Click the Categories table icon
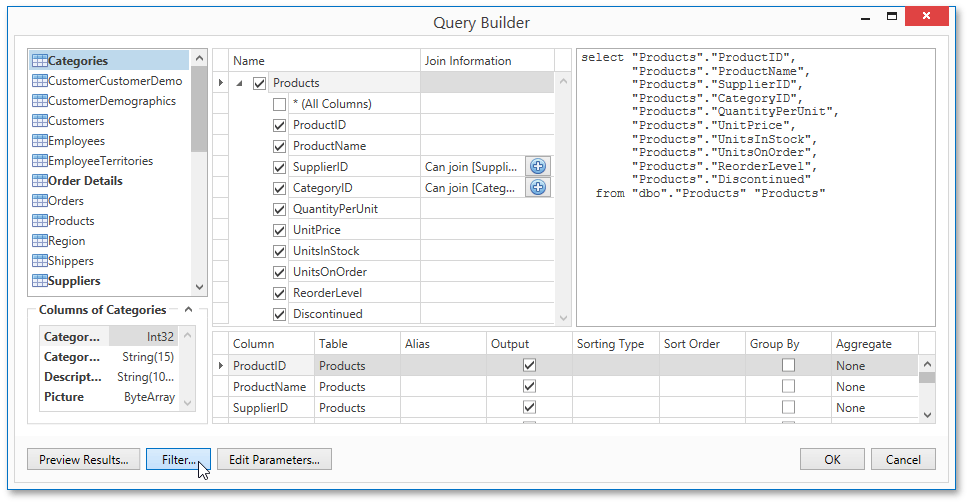969x504 pixels. [x=40, y=61]
